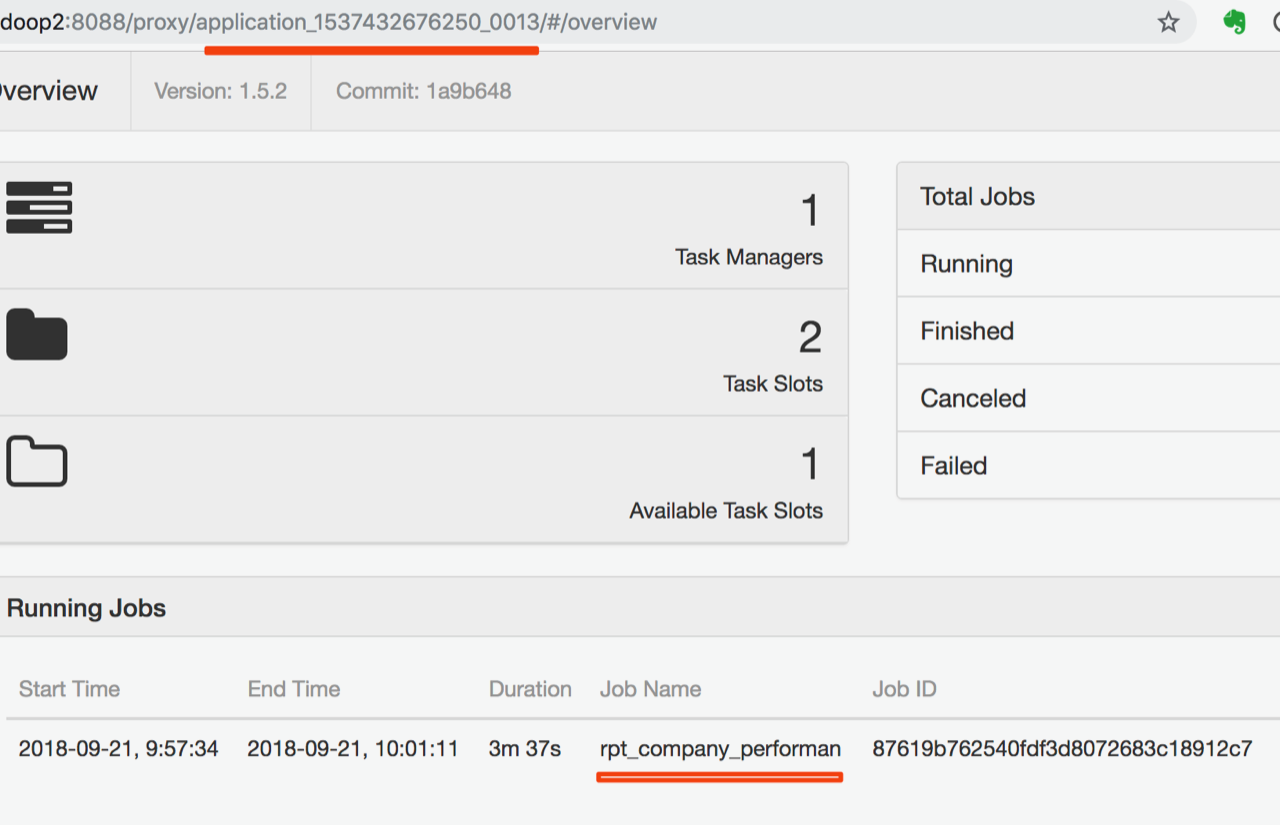The height and width of the screenshot is (825, 1280).
Task: Click the bookmark star icon
Action: point(1168,22)
